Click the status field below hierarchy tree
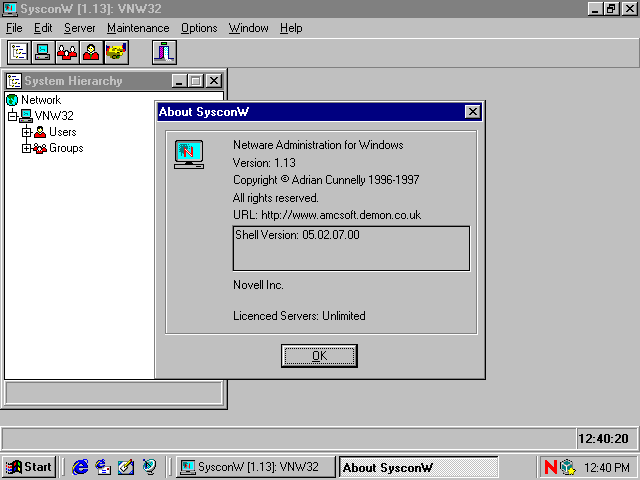This screenshot has height=480, width=640. 114,393
